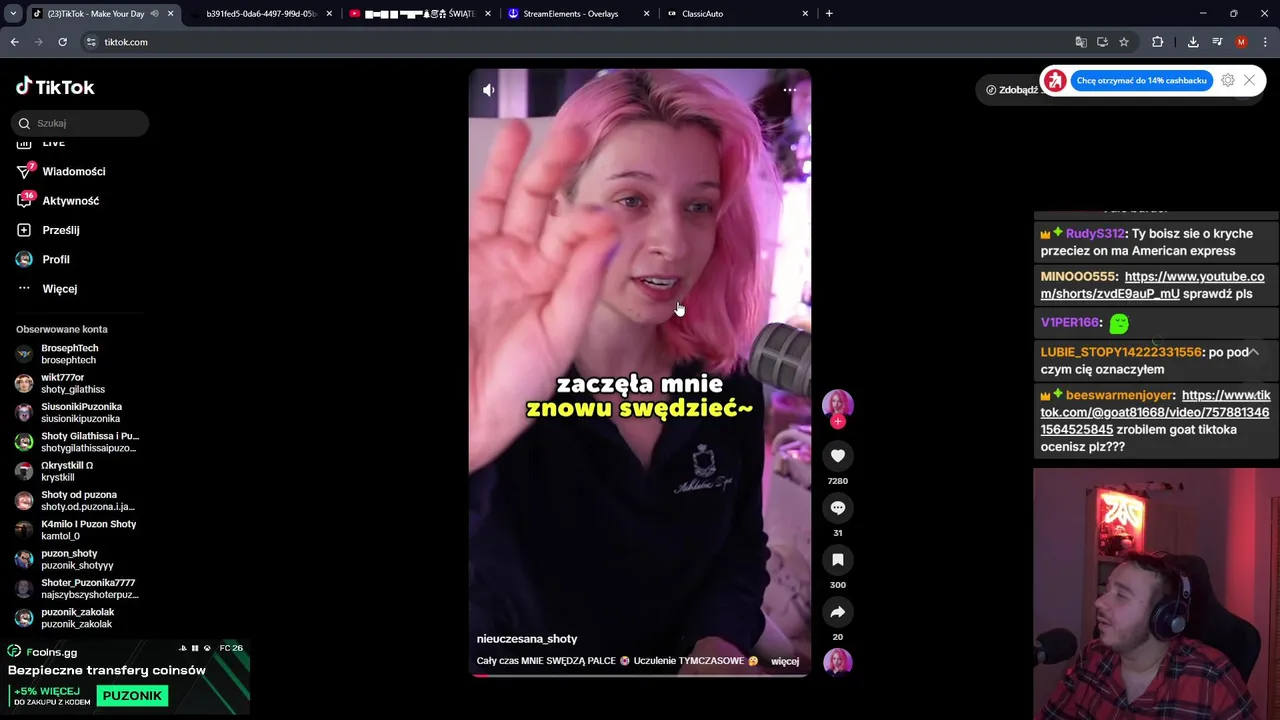This screenshot has width=1280, height=720.
Task: Open the browser downloads icon
Action: click(x=1193, y=42)
